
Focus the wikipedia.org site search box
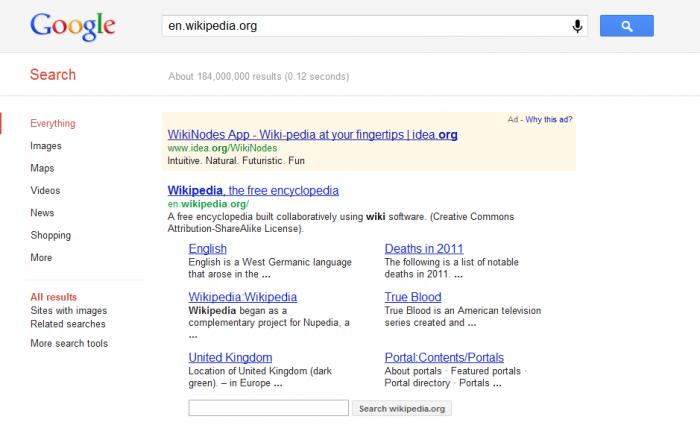pyautogui.click(x=268, y=408)
